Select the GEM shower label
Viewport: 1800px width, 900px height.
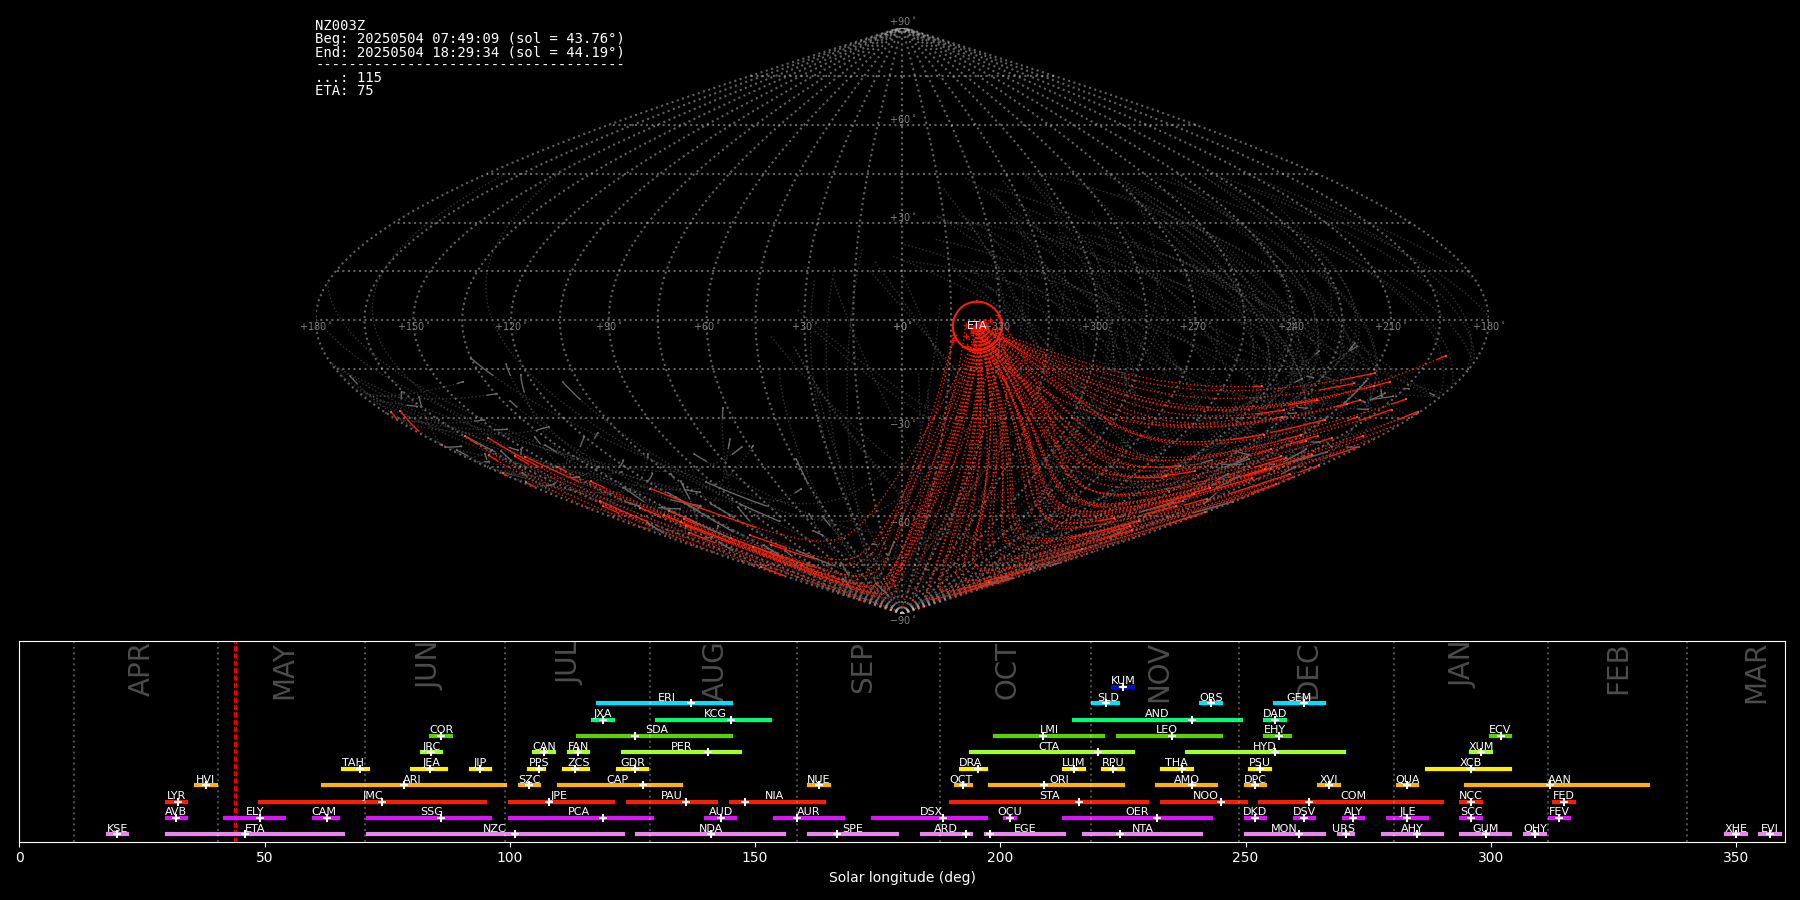[1299, 698]
